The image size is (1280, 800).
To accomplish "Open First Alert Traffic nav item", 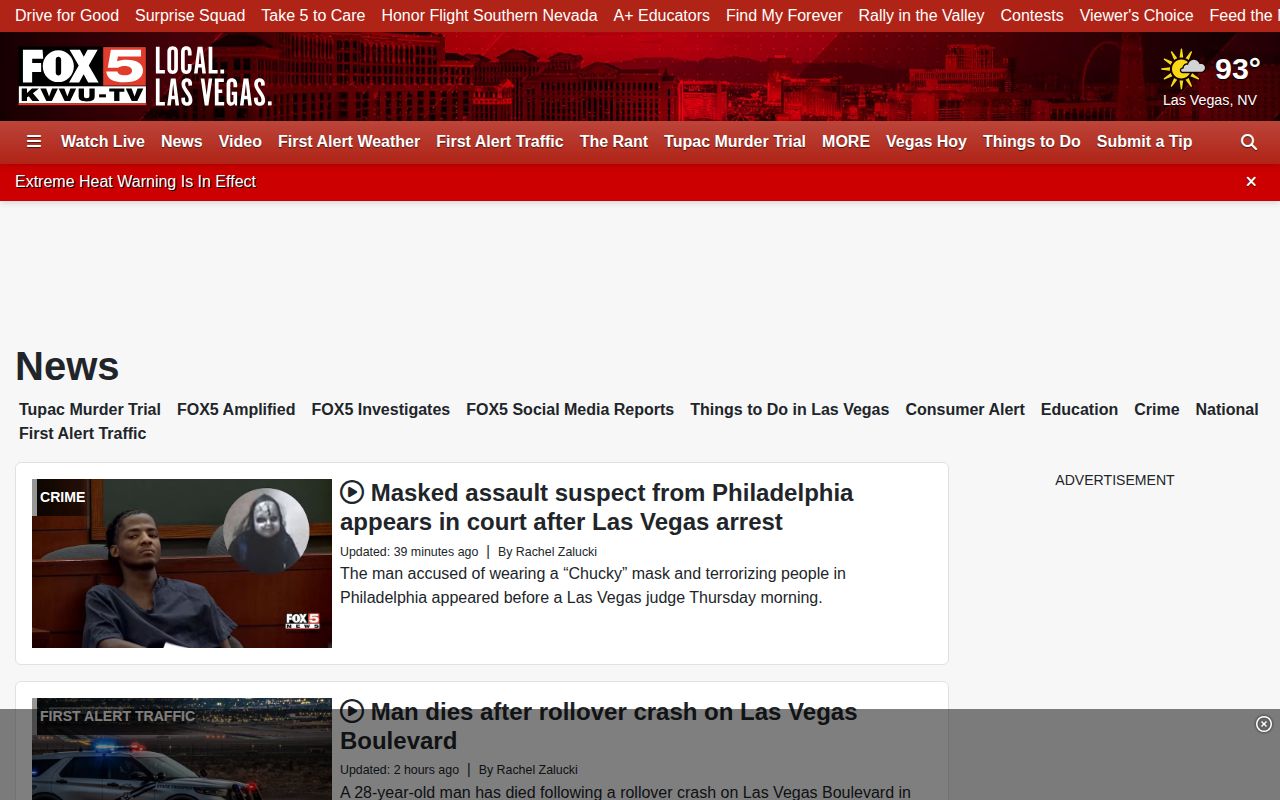I will pyautogui.click(x=500, y=142).
